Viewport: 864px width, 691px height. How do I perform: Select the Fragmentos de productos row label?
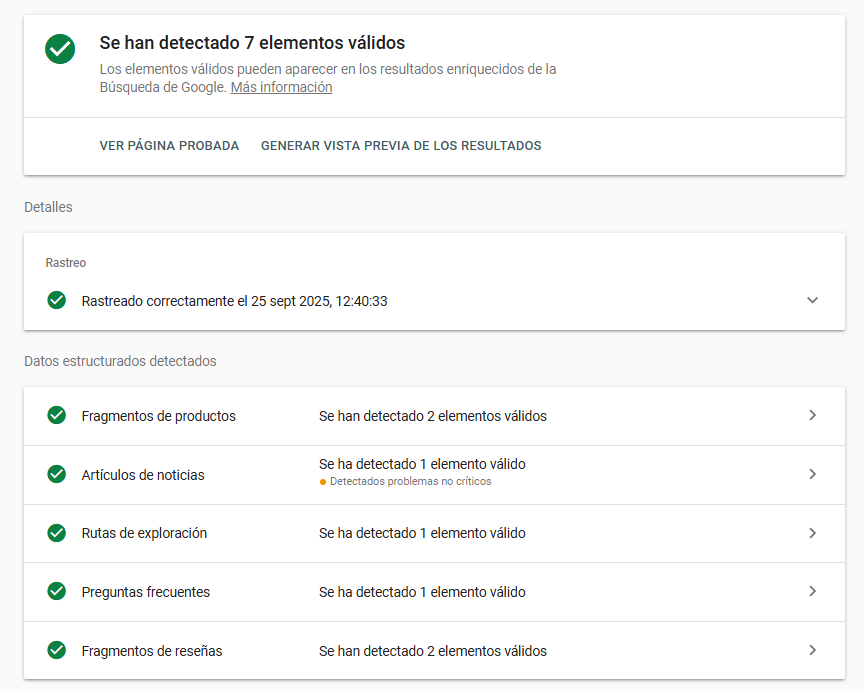(159, 416)
